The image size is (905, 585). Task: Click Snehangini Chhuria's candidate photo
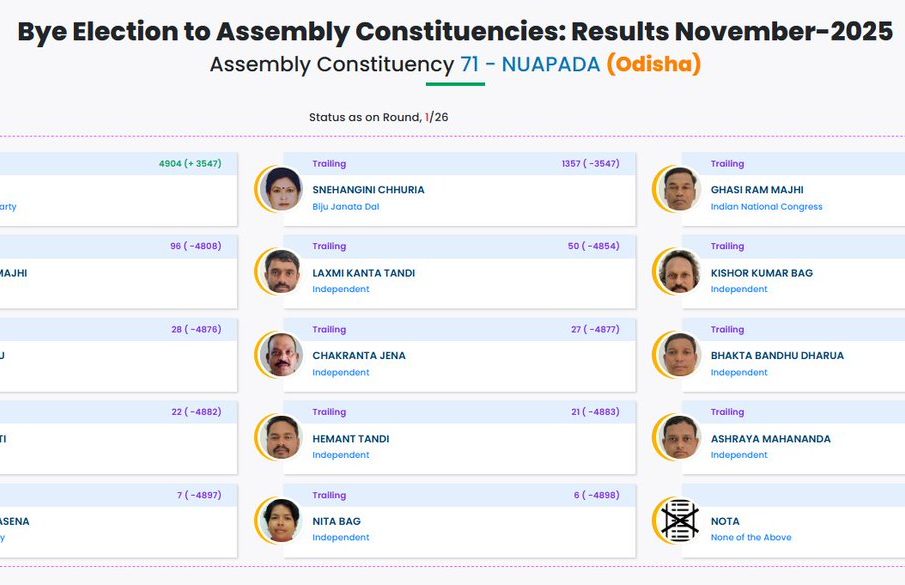point(282,189)
